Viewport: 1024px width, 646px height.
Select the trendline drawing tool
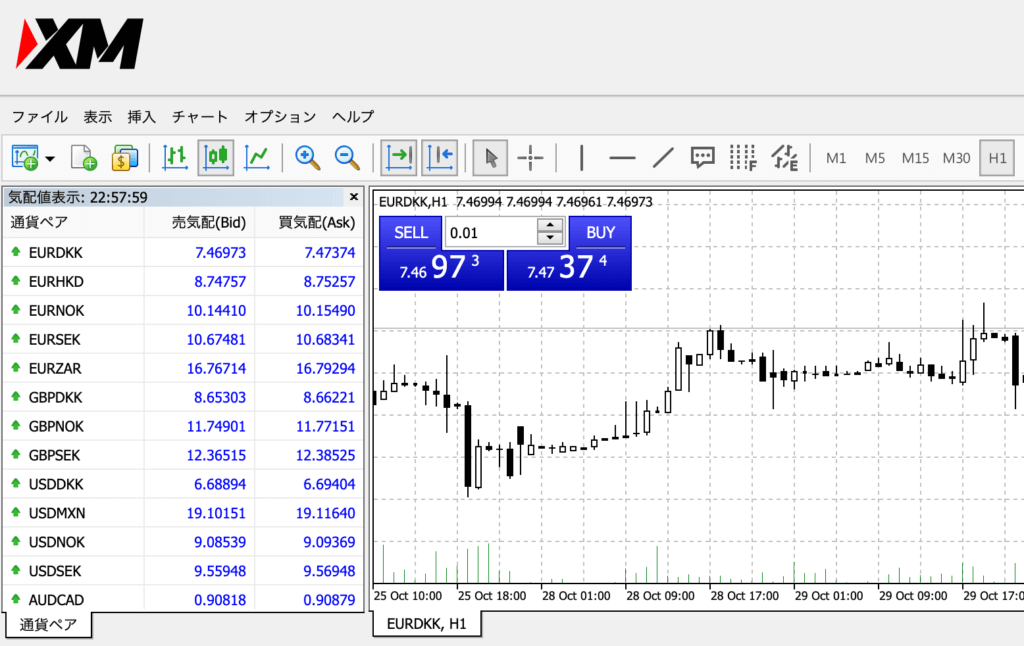[x=661, y=157]
